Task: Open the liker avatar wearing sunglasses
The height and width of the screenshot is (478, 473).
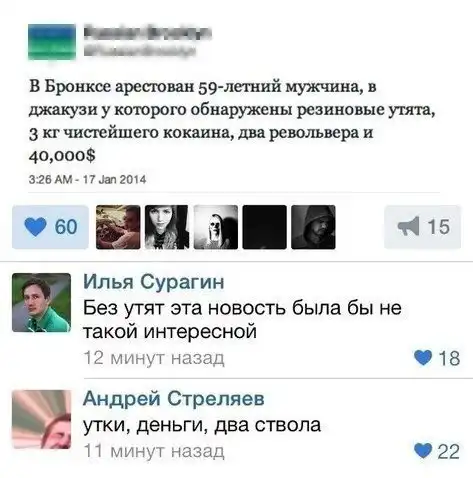Action: point(216,227)
